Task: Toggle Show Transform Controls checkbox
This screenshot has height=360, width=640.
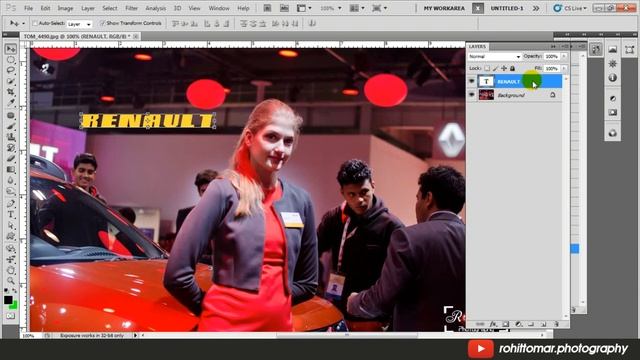Action: 102,23
